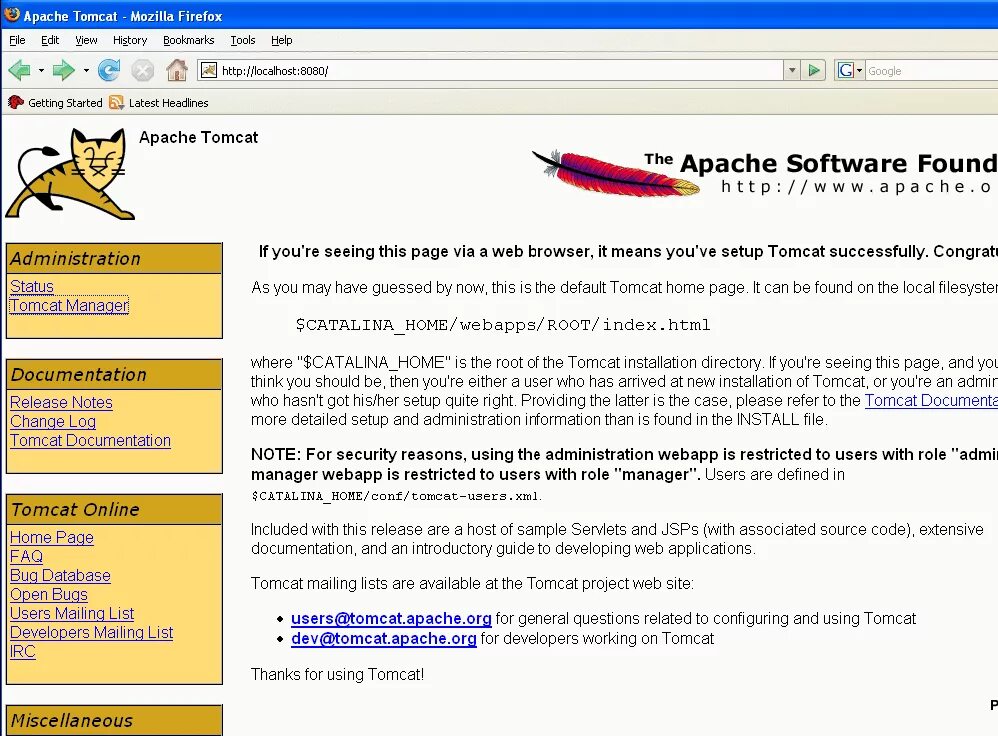Click the Back arrow navigation button
Screen dimensions: 998x736
click(20, 70)
